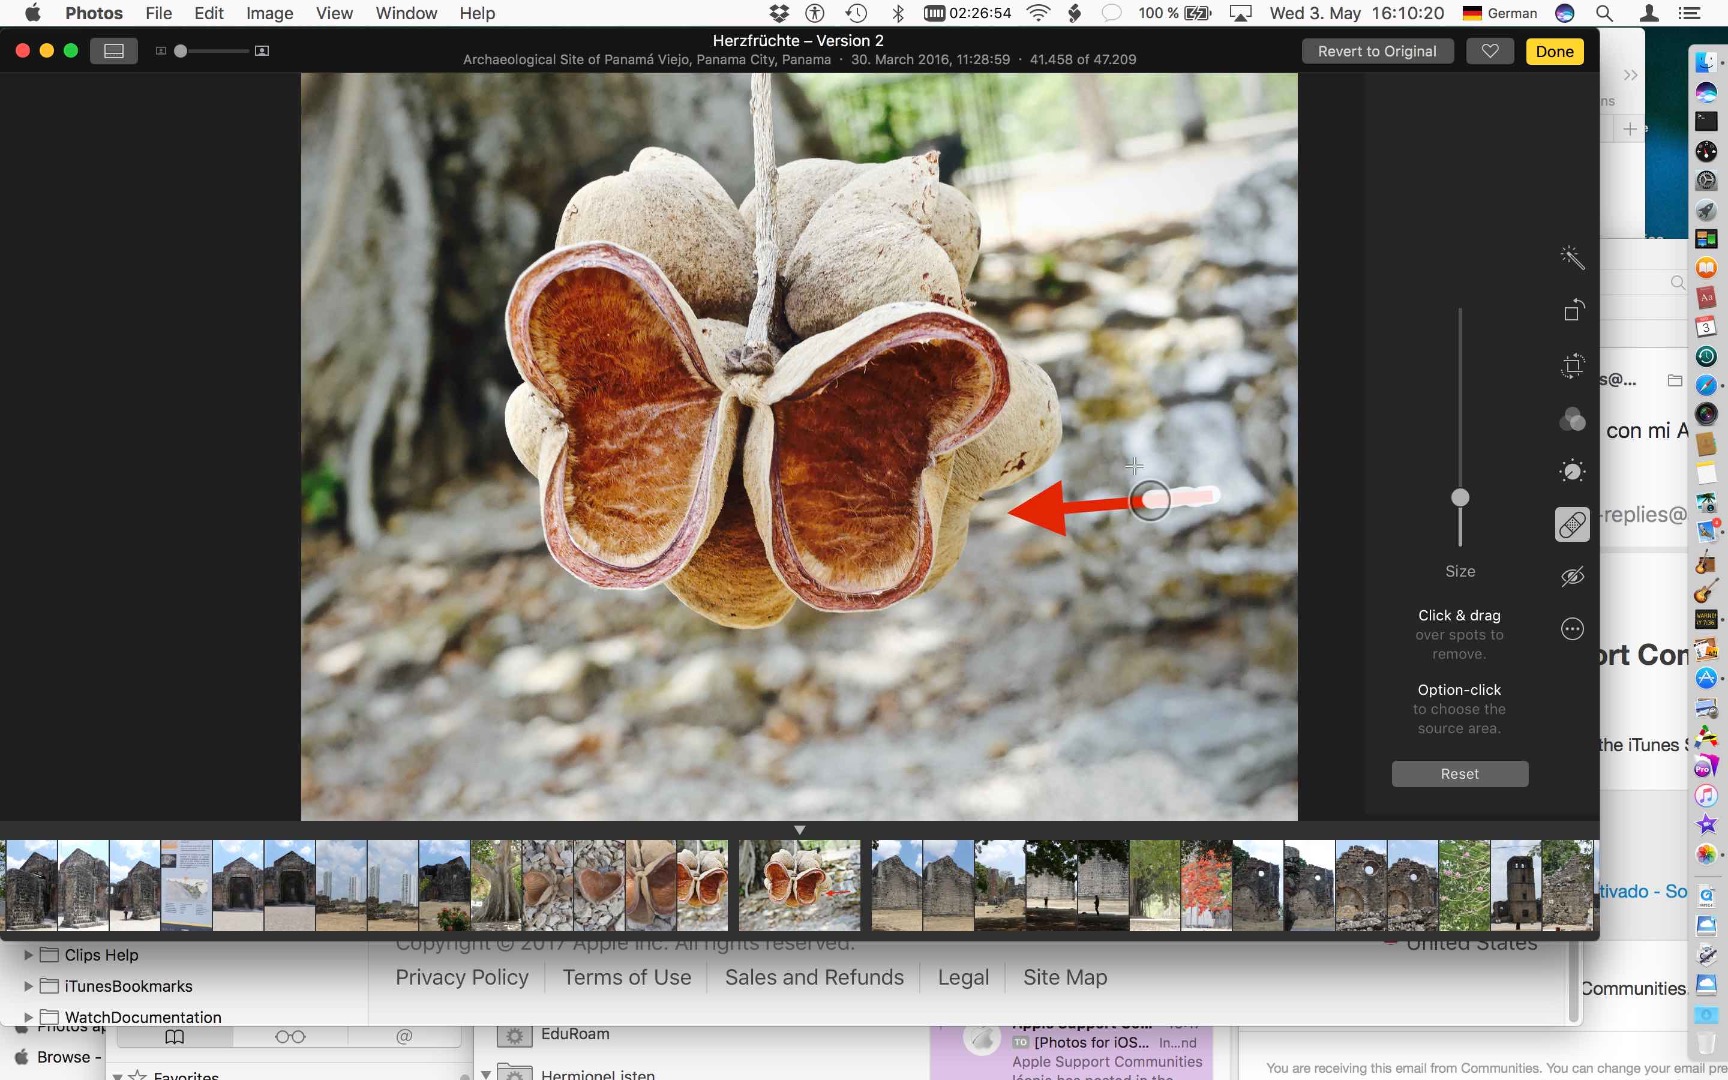1728x1080 pixels.
Task: Select the Adjust dial tool
Action: click(x=1572, y=471)
